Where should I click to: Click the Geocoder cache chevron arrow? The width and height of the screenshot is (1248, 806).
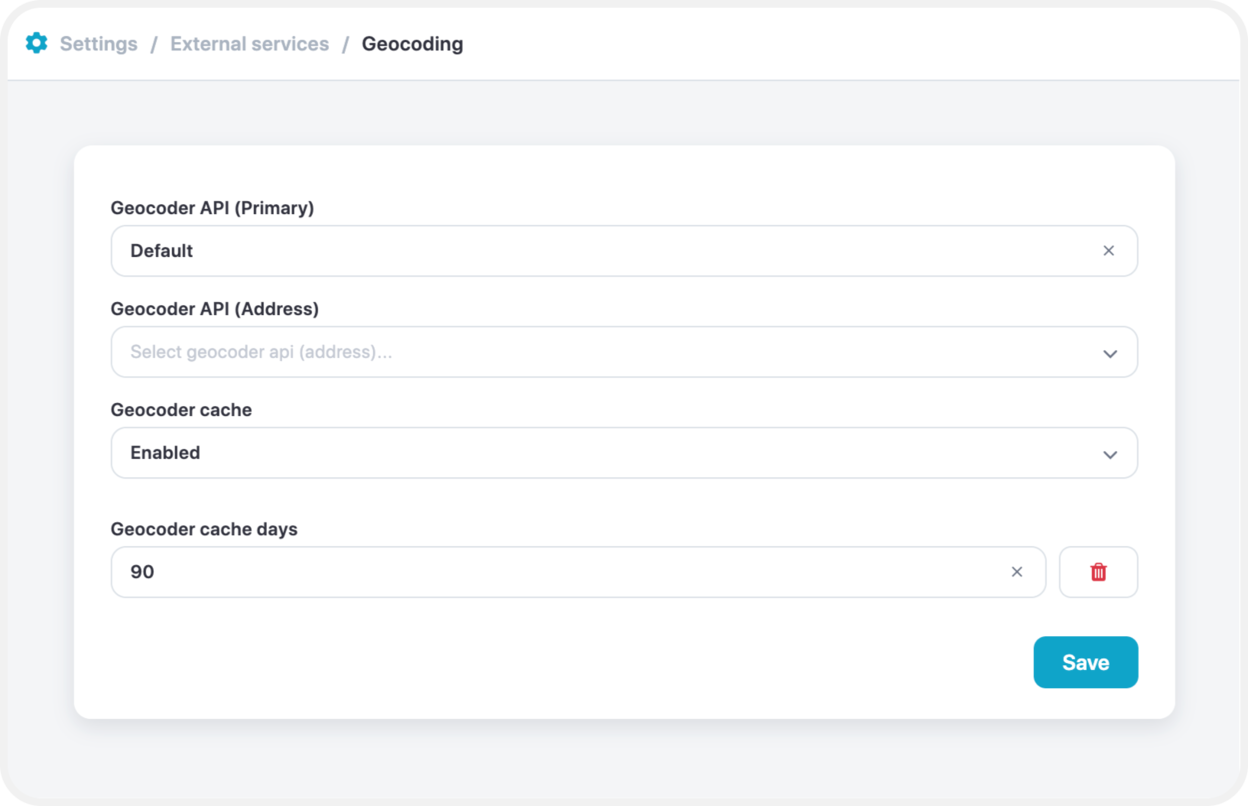pyautogui.click(x=1110, y=454)
